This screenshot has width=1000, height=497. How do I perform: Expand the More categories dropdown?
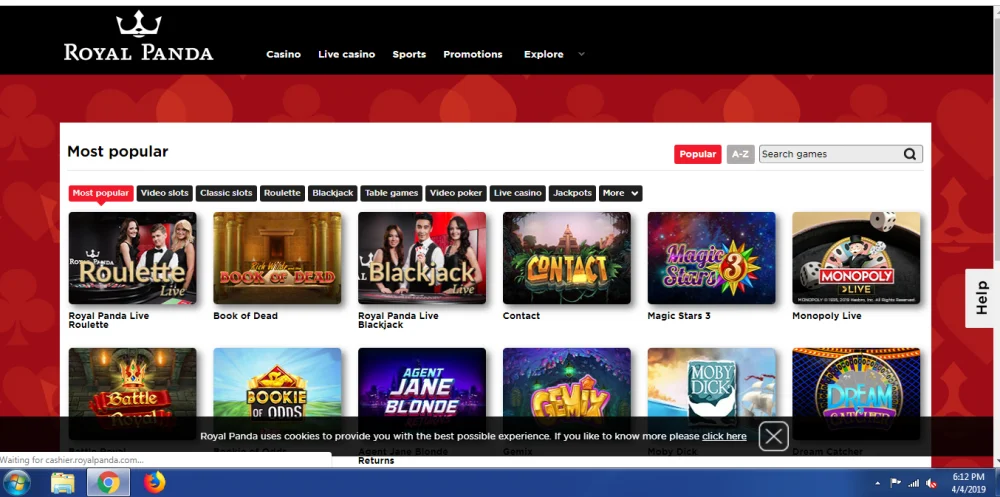[x=621, y=193]
